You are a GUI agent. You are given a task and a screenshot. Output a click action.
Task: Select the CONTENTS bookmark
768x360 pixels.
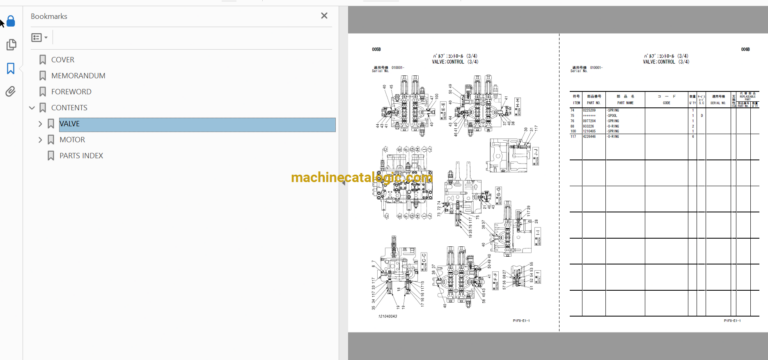69,108
